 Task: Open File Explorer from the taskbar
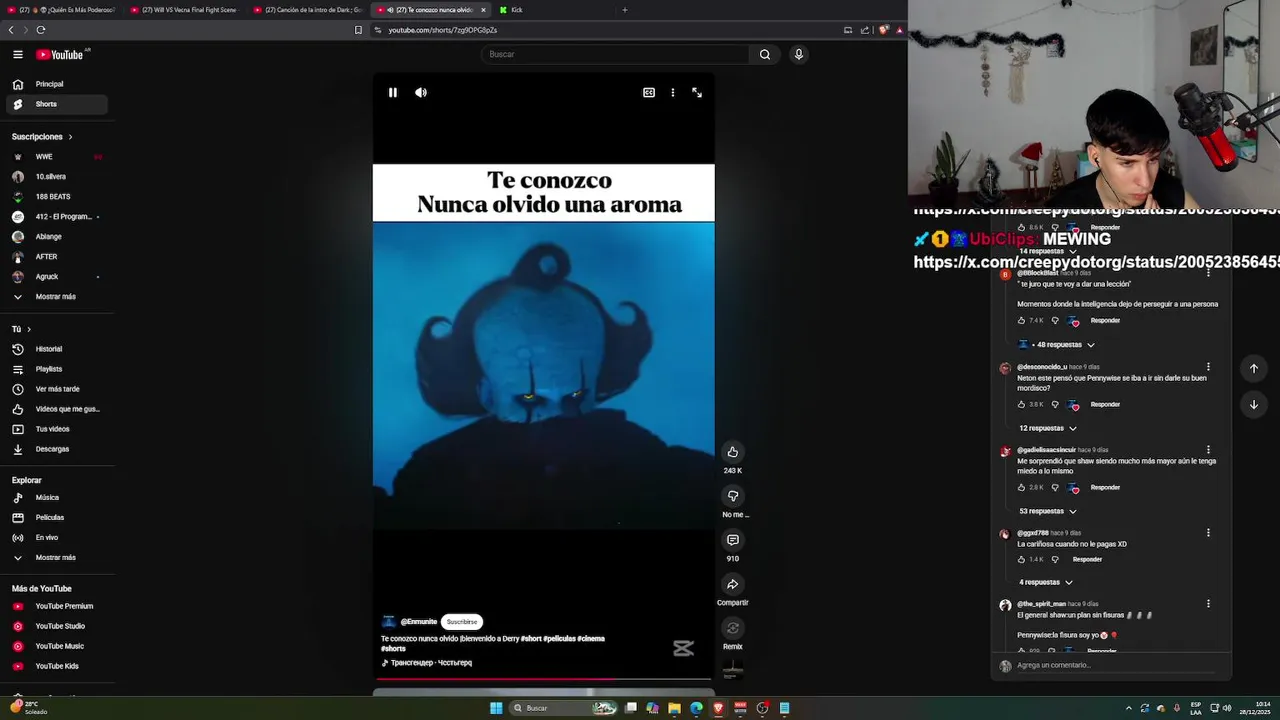(675, 708)
